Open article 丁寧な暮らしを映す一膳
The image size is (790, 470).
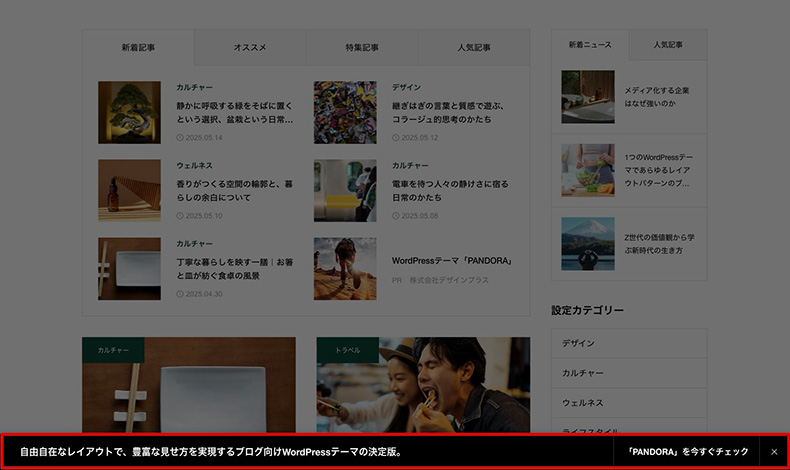point(234,269)
